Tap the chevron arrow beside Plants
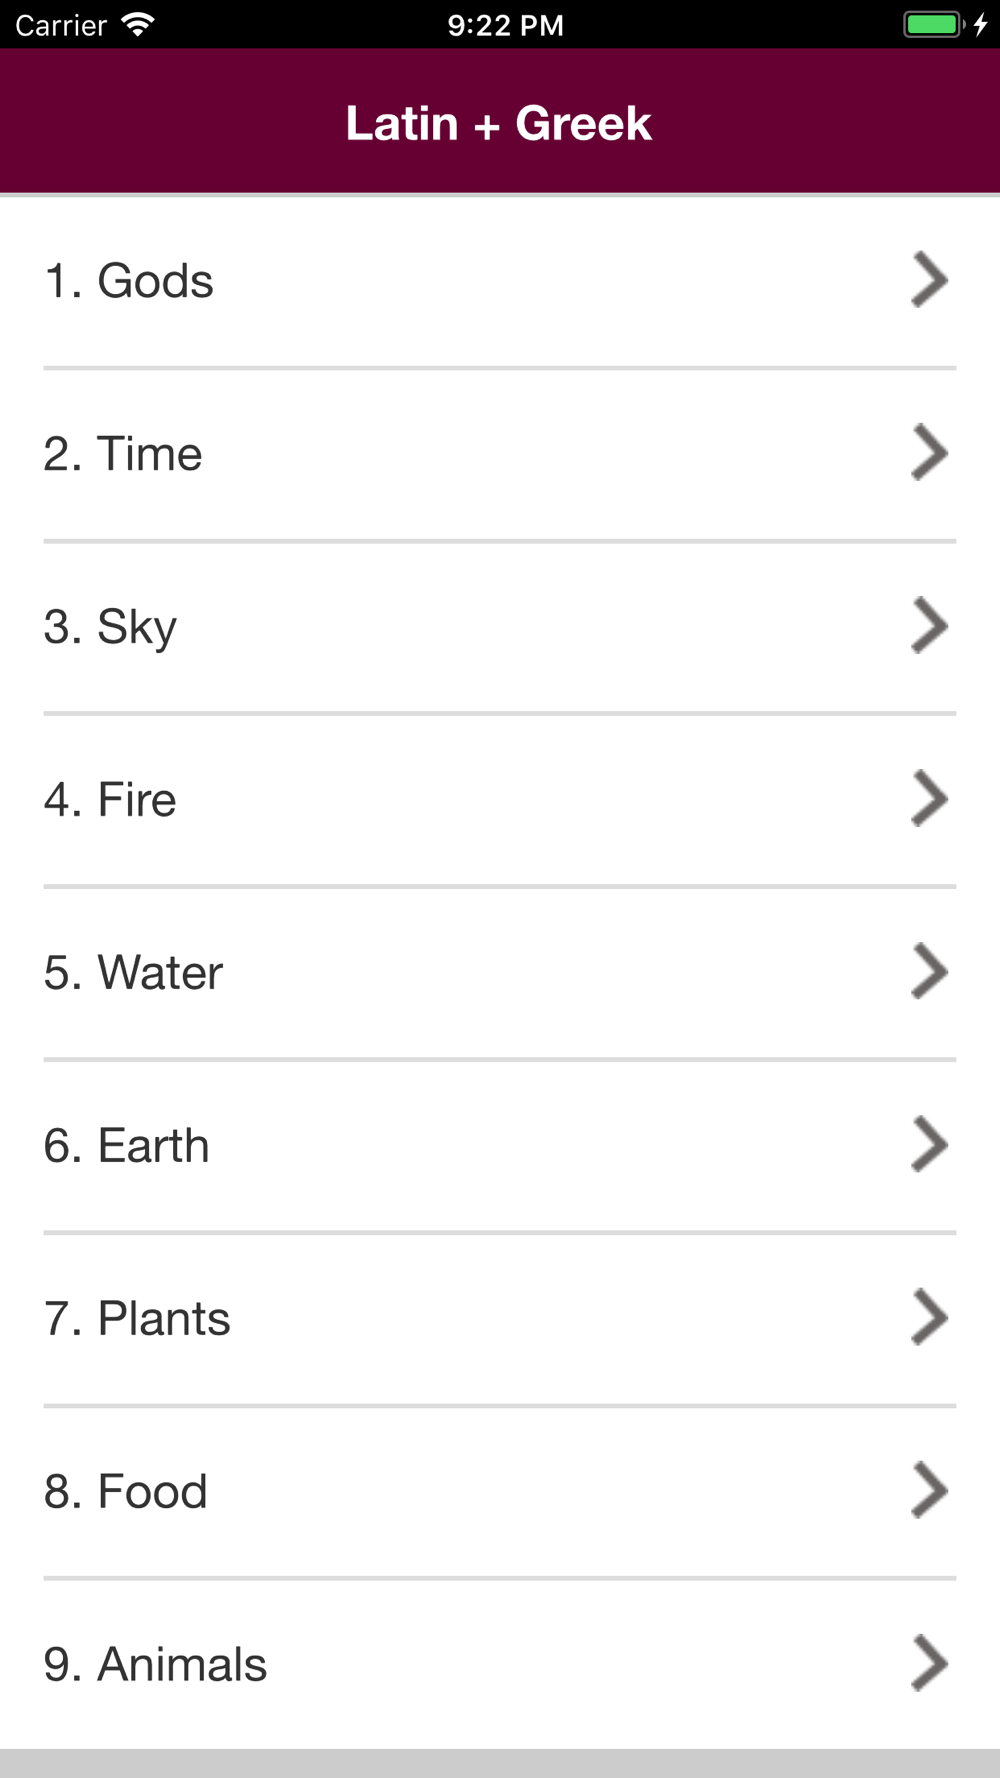The width and height of the screenshot is (1000, 1778). coord(929,1318)
